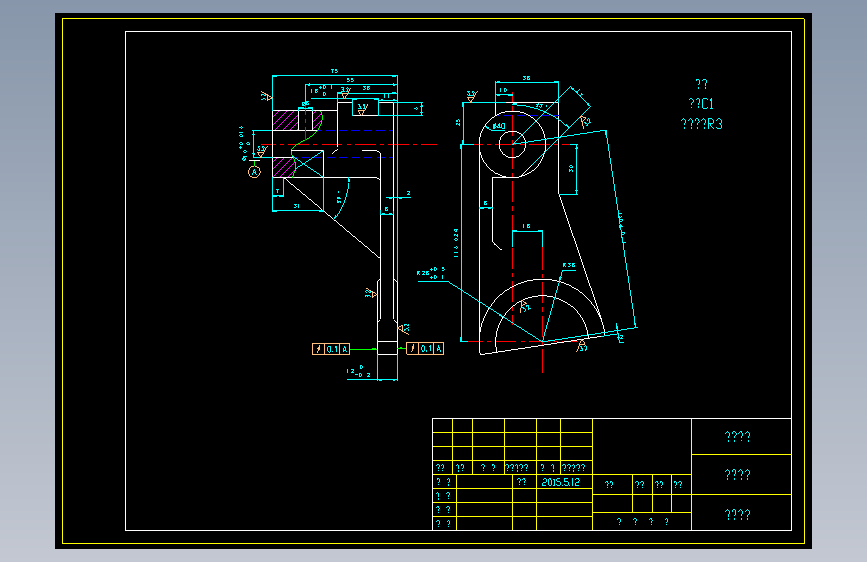Pick the 55 dimension in the left view
The width and height of the screenshot is (867, 562).
pos(350,81)
